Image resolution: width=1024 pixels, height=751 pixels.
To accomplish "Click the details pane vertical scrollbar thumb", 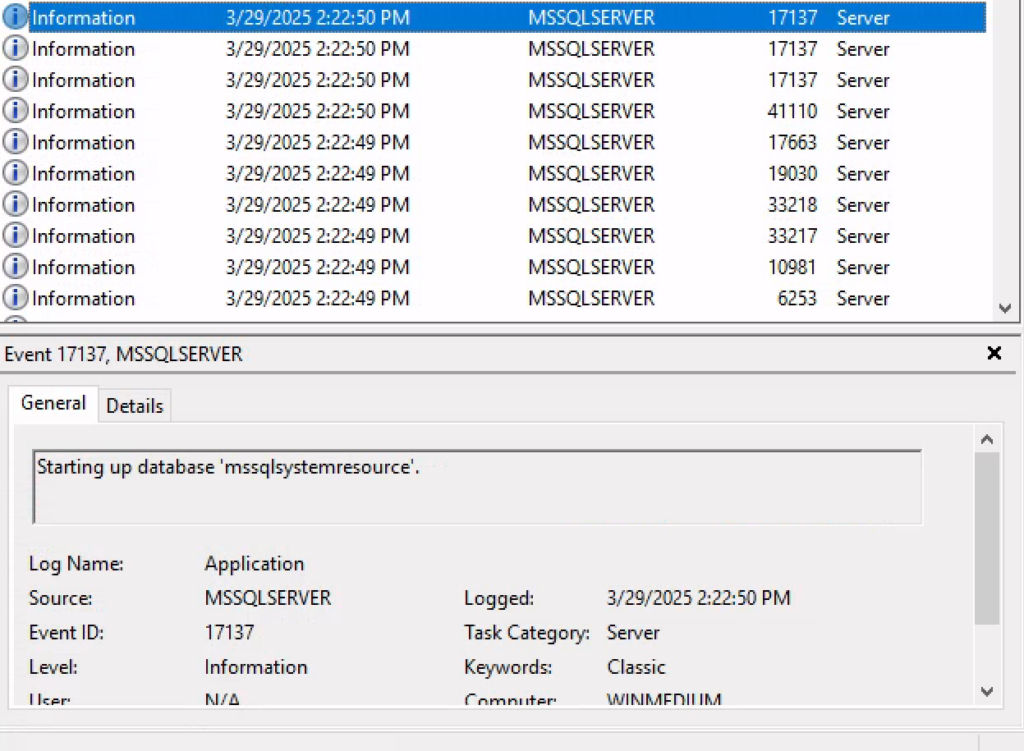I will pos(986,538).
